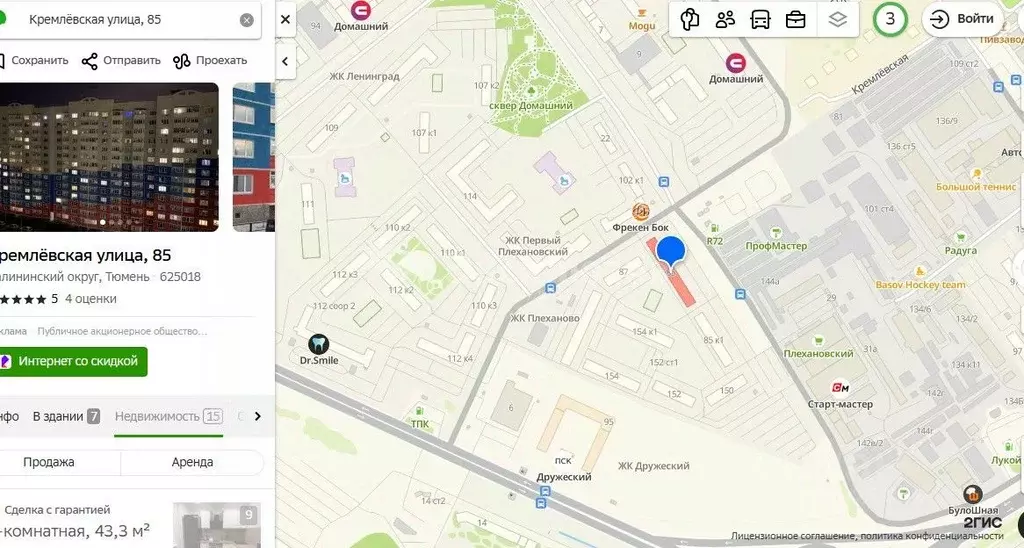Click the Большой теннис icon
Viewport: 1024px width, 548px height.
(x=977, y=174)
